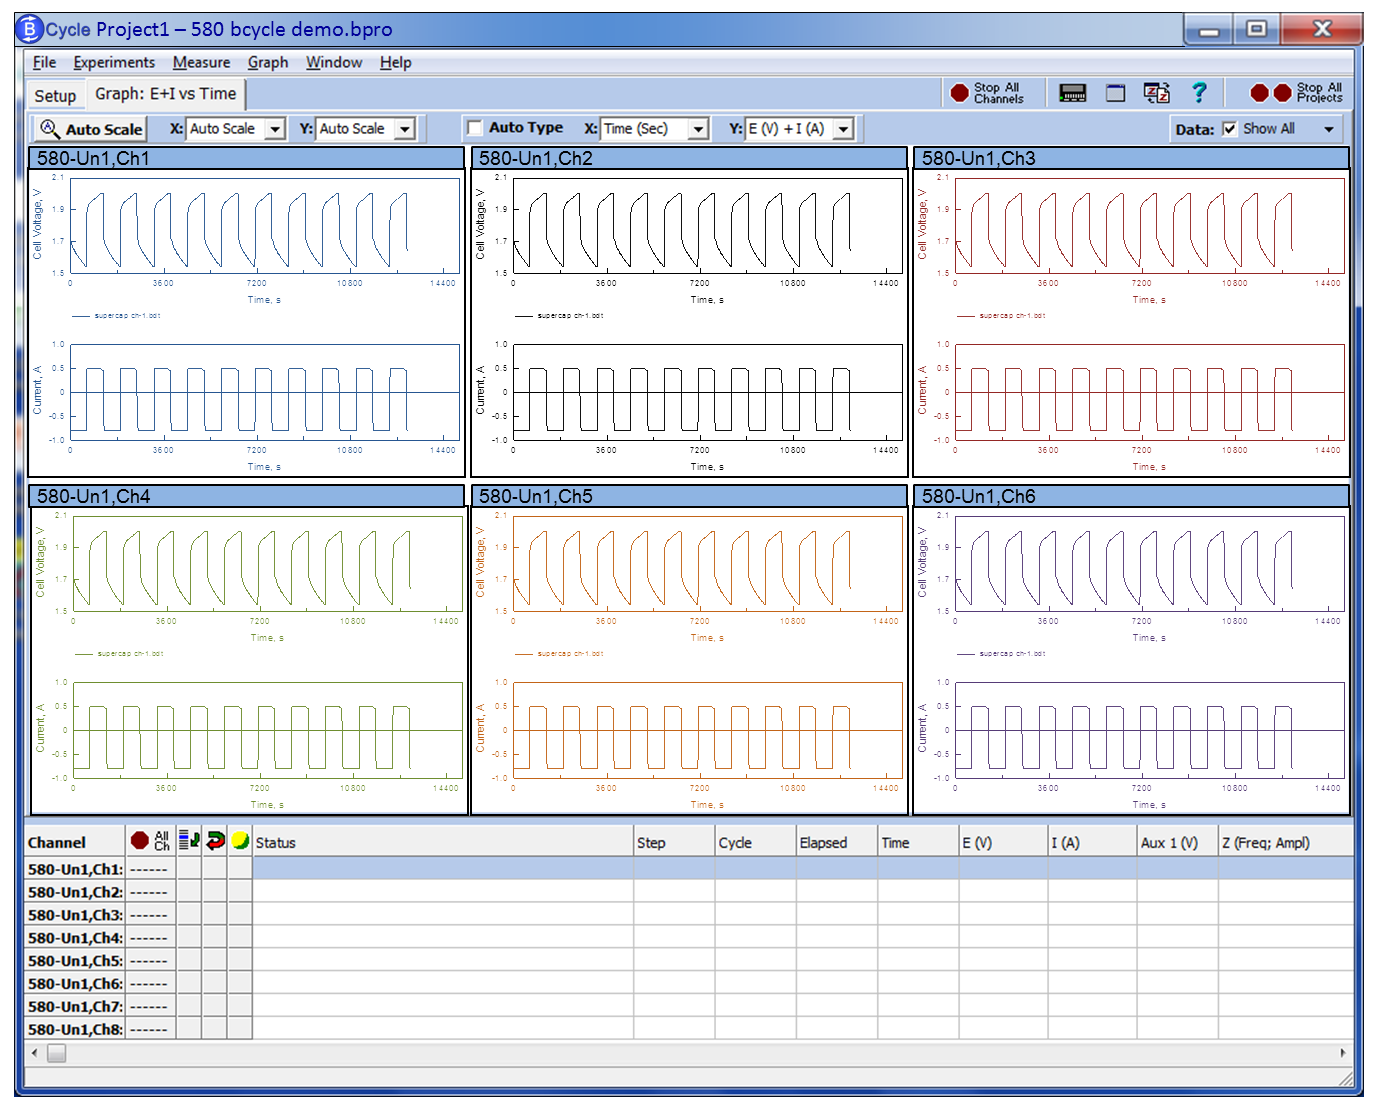Click the red stop All Ch icon
The width and height of the screenshot is (1378, 1110).
pyautogui.click(x=140, y=841)
